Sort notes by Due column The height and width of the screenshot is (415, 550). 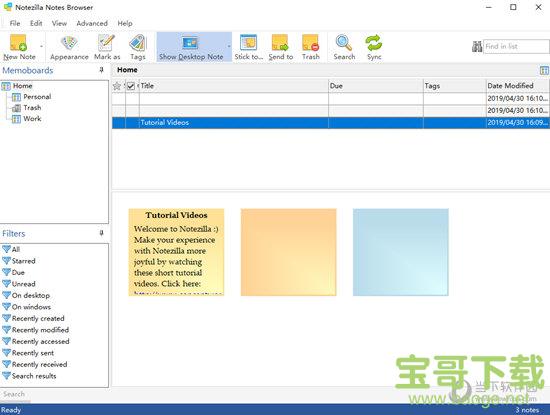tap(376, 86)
